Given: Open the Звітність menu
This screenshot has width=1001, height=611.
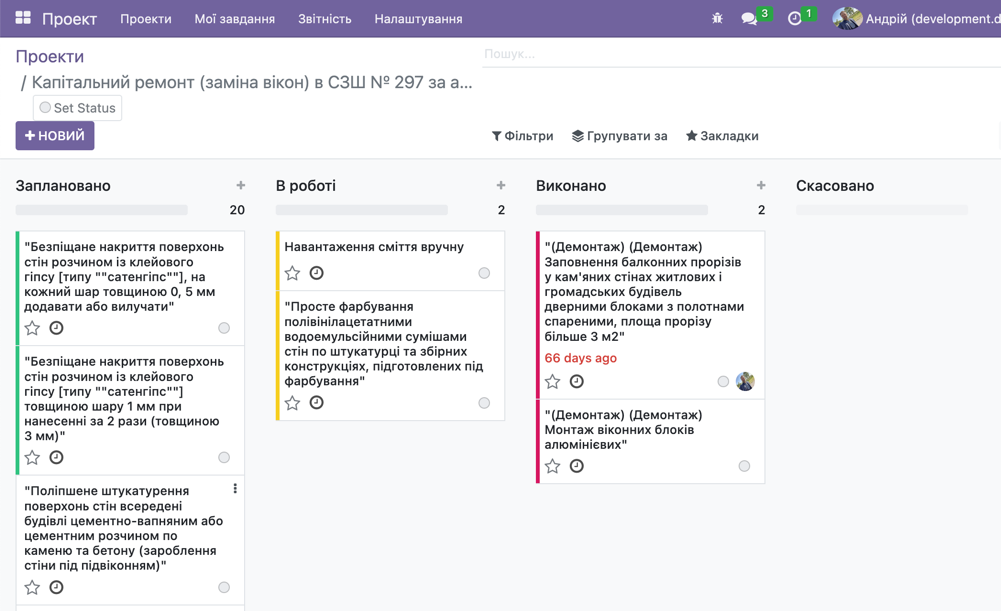Looking at the screenshot, I should tap(323, 18).
